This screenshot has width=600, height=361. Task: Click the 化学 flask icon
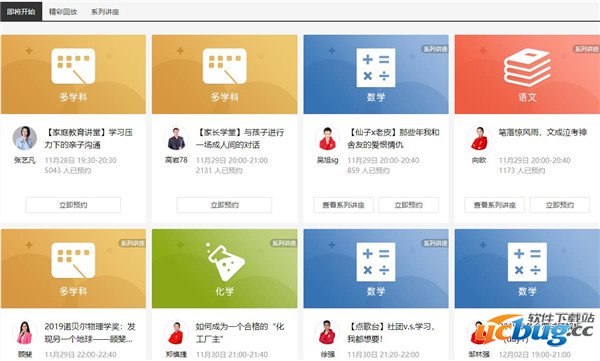coord(225,261)
